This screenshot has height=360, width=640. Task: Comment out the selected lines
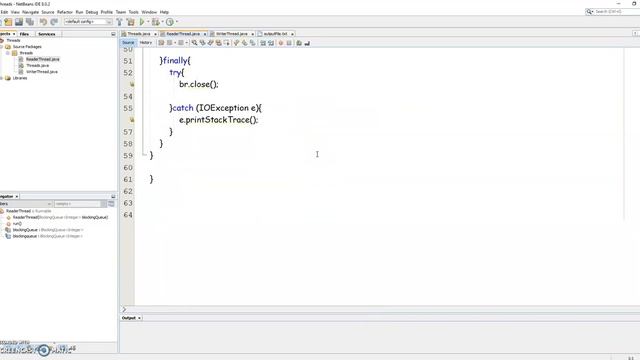click(299, 43)
